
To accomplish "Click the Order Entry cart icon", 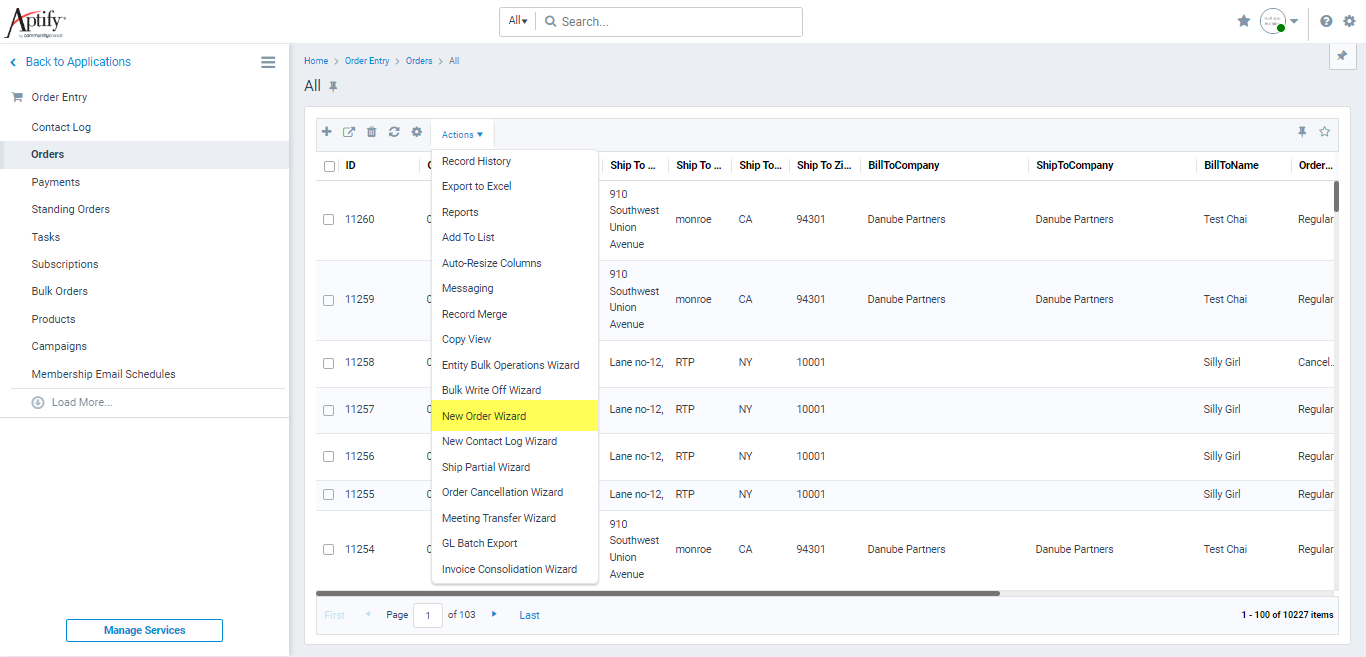I will click(x=17, y=97).
